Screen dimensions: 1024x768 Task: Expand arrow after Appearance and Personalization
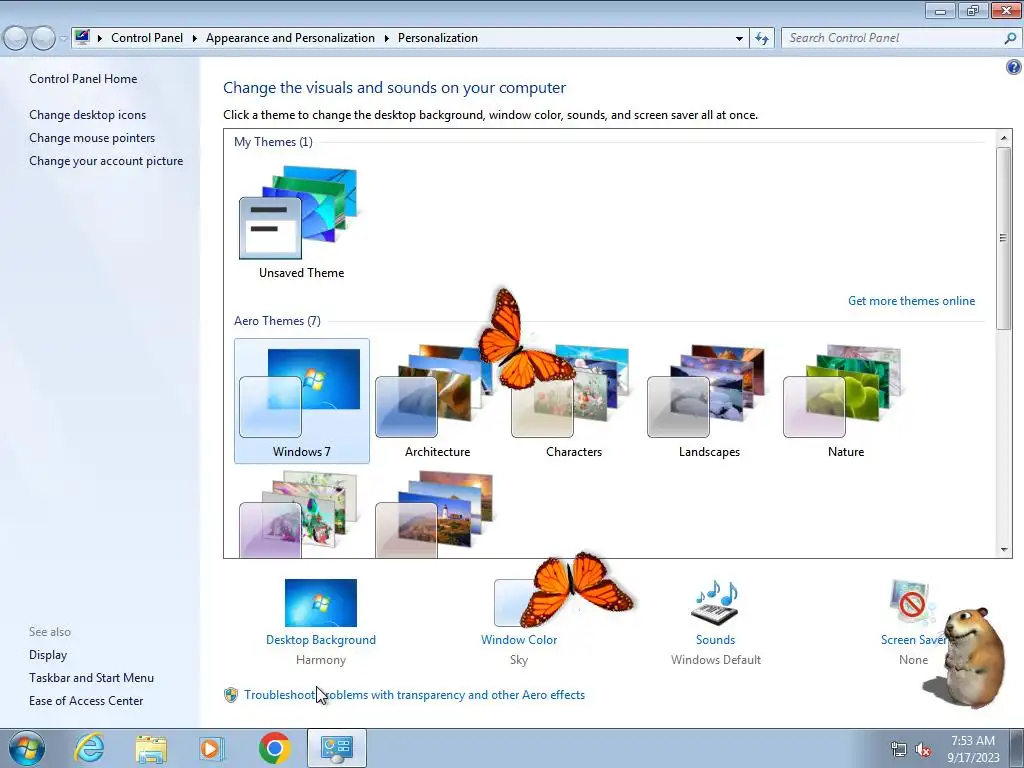(387, 39)
